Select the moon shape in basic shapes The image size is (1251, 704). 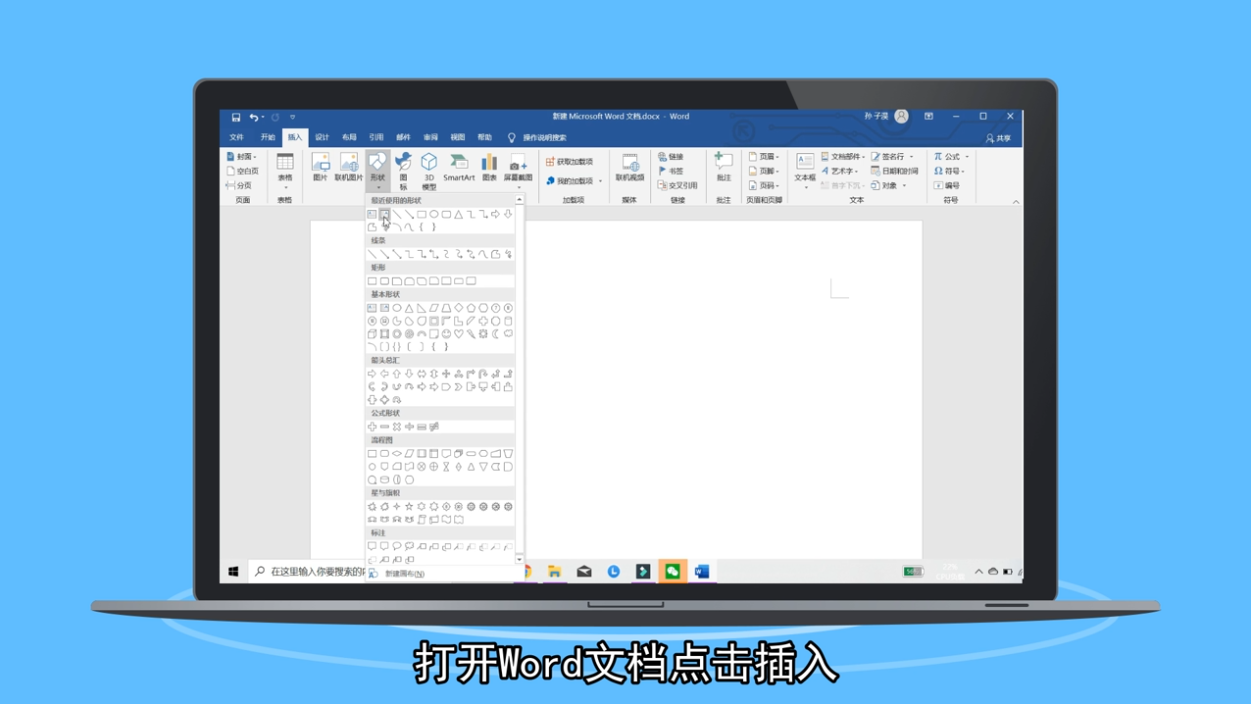coord(495,333)
